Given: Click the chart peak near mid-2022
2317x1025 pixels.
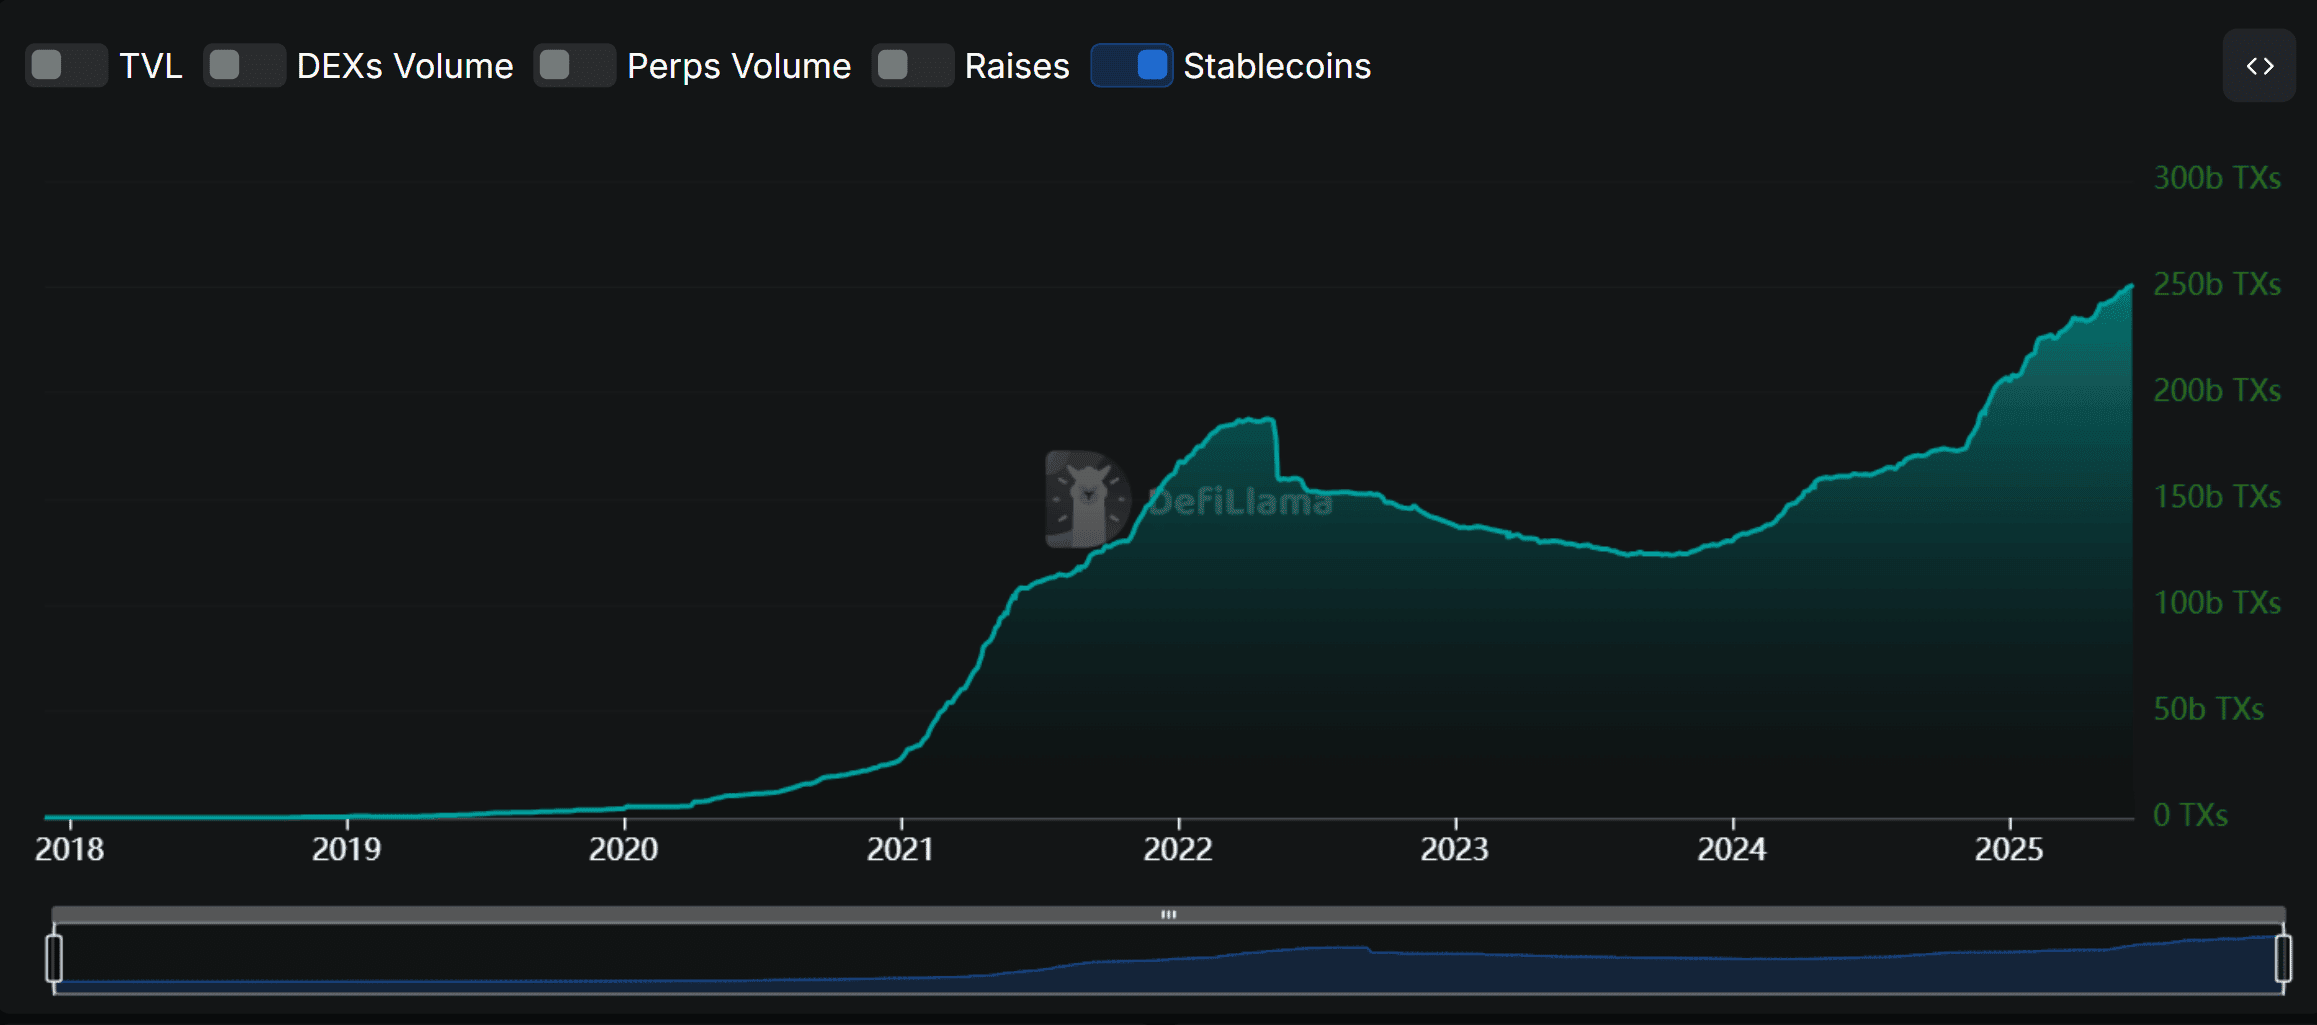Looking at the screenshot, I should coord(1268,420).
